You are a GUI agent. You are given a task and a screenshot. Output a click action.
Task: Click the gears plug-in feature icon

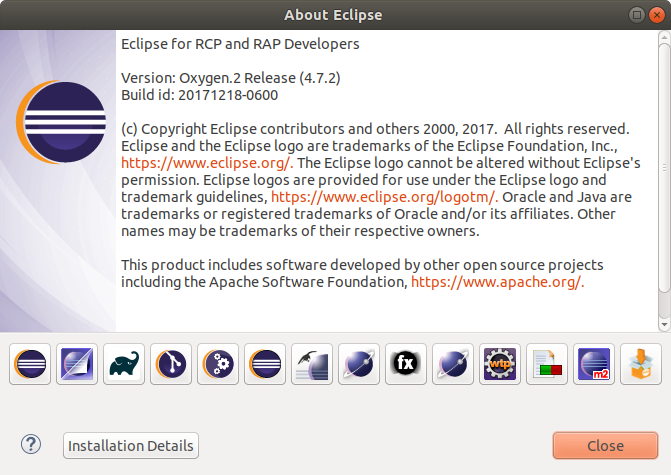coord(218,364)
